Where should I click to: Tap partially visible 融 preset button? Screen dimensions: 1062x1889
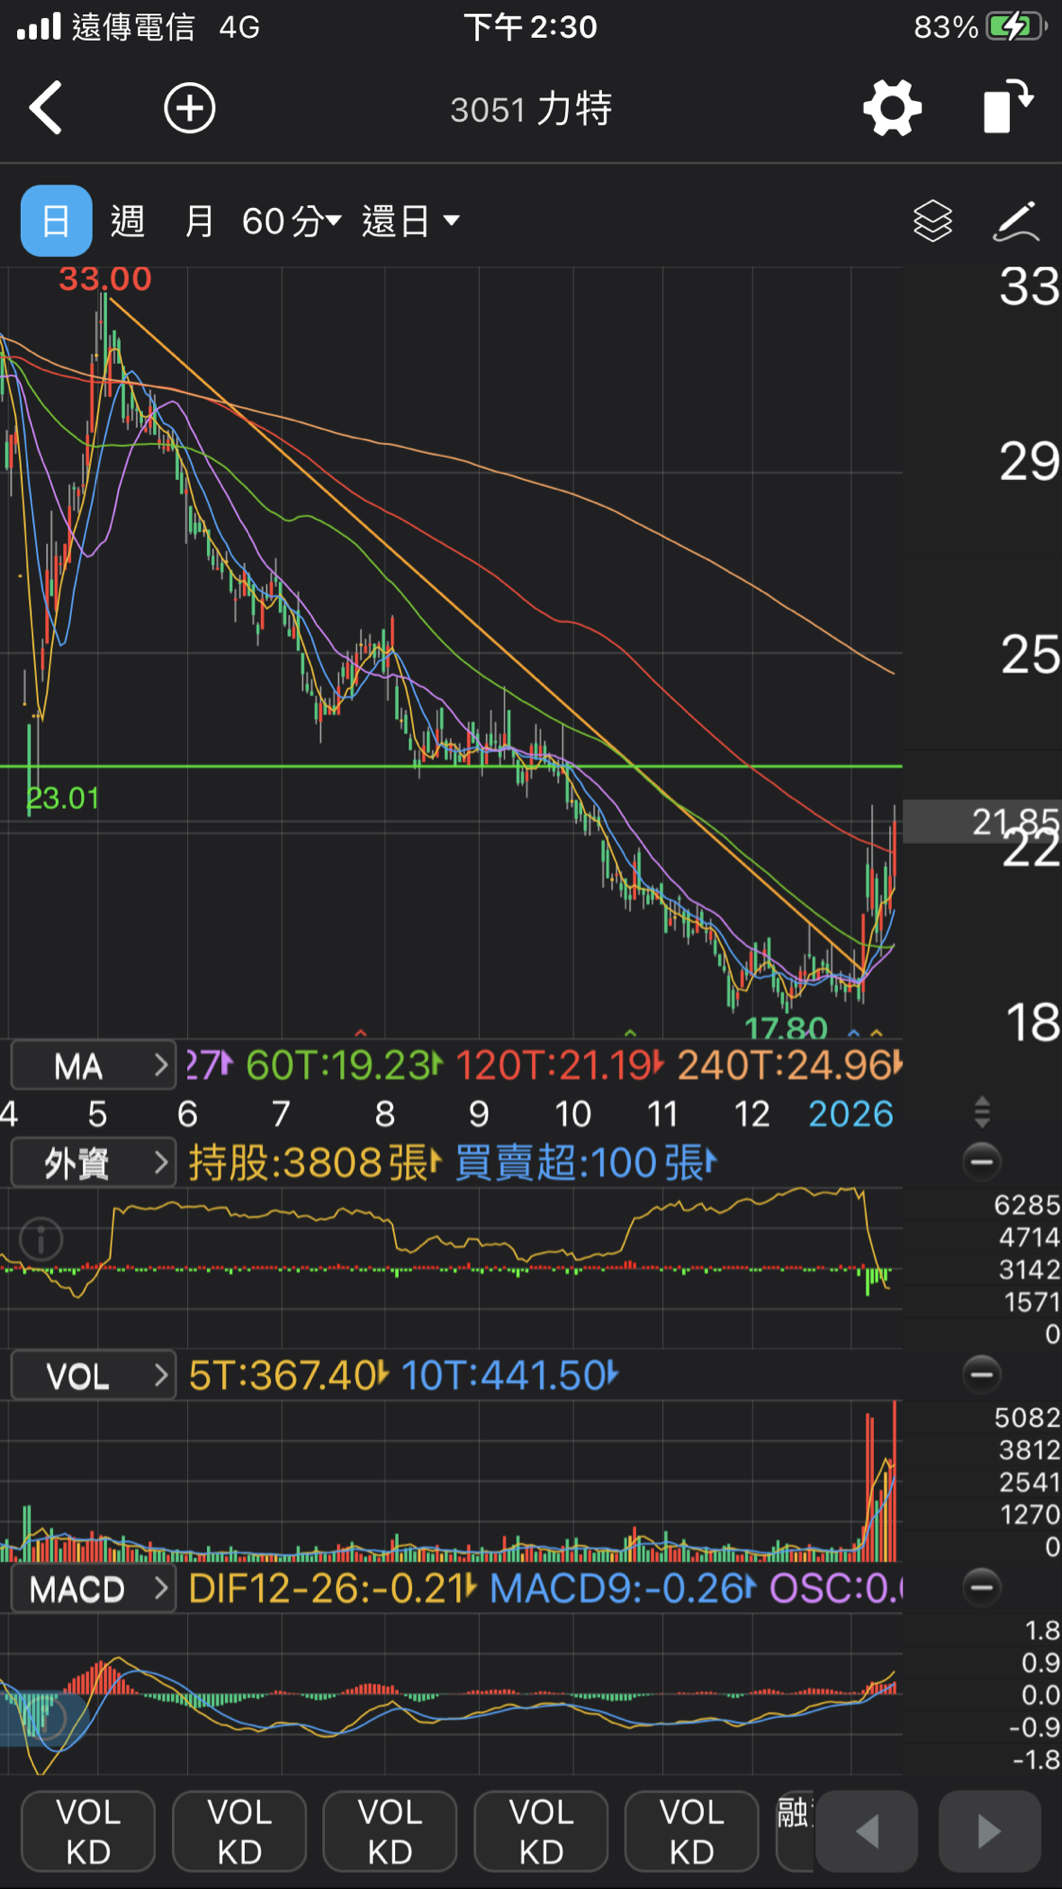[x=794, y=1831]
